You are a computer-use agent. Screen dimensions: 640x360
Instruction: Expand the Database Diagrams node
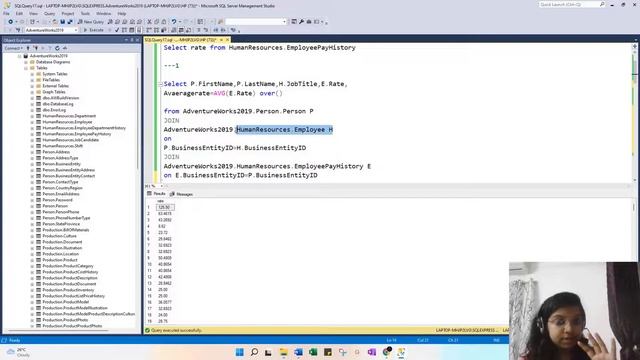pos(26,62)
